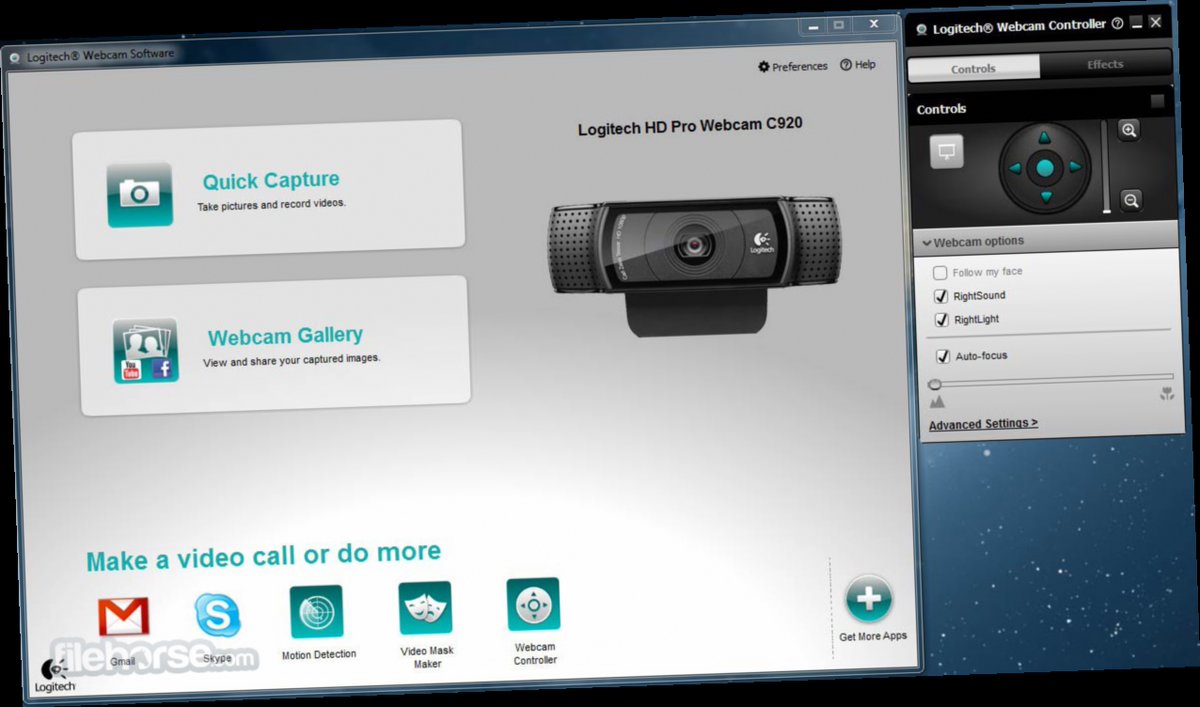Switch to the Effects tab
The width and height of the screenshot is (1200, 707).
tap(1105, 64)
